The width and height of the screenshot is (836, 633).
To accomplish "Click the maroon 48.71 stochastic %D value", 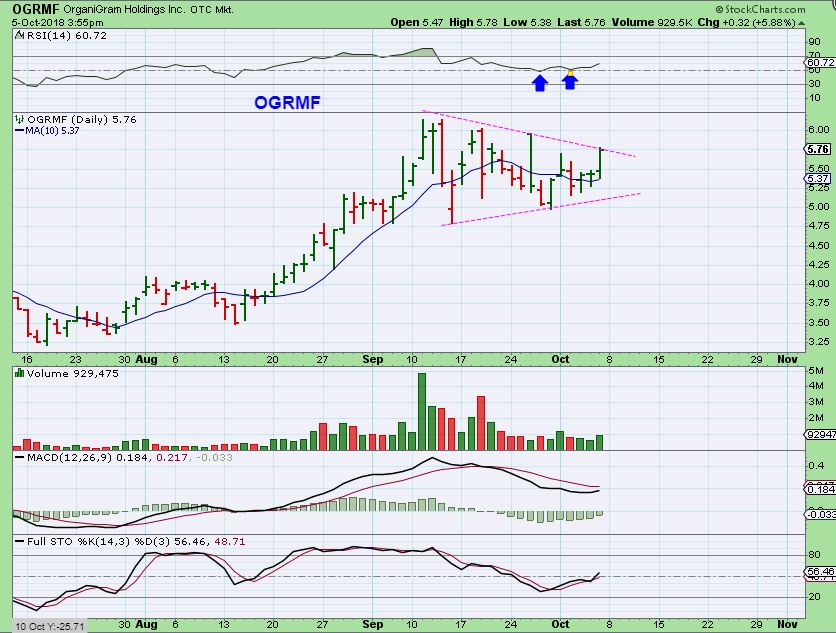I will point(230,542).
